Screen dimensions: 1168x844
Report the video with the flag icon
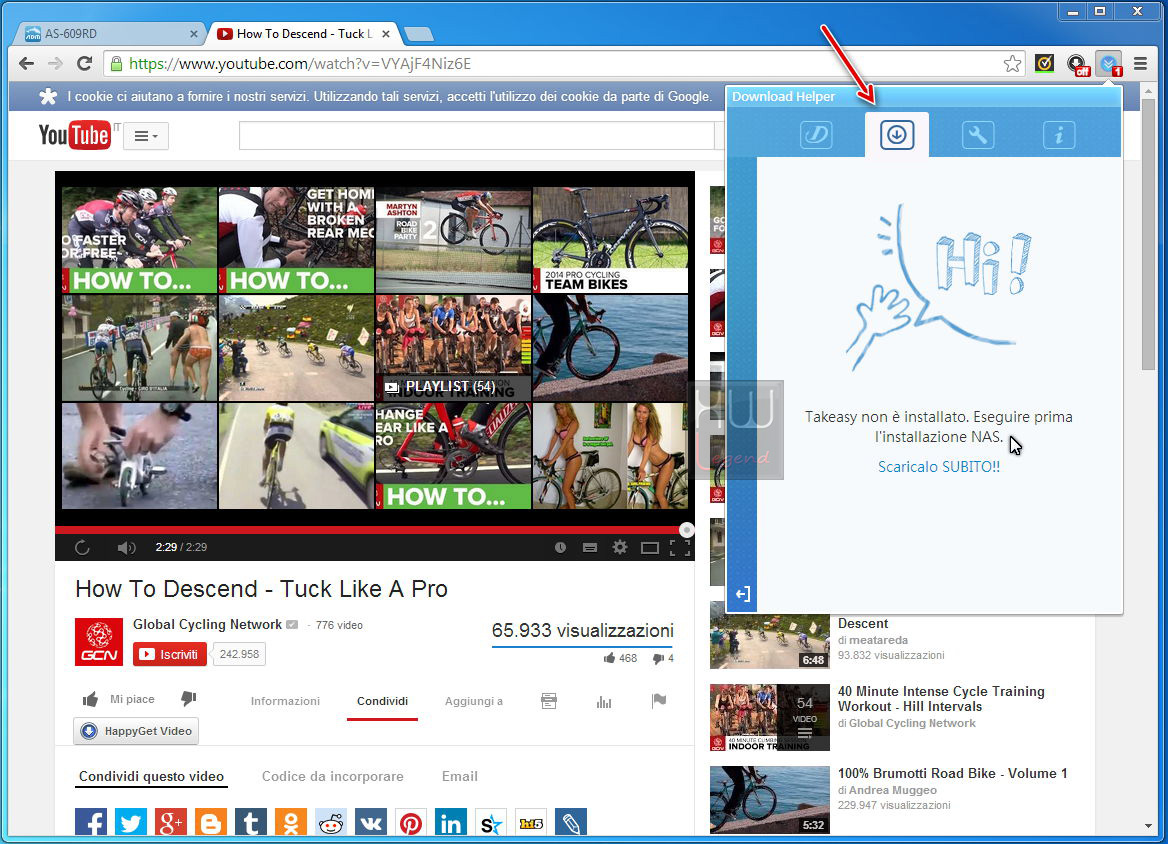click(x=658, y=700)
